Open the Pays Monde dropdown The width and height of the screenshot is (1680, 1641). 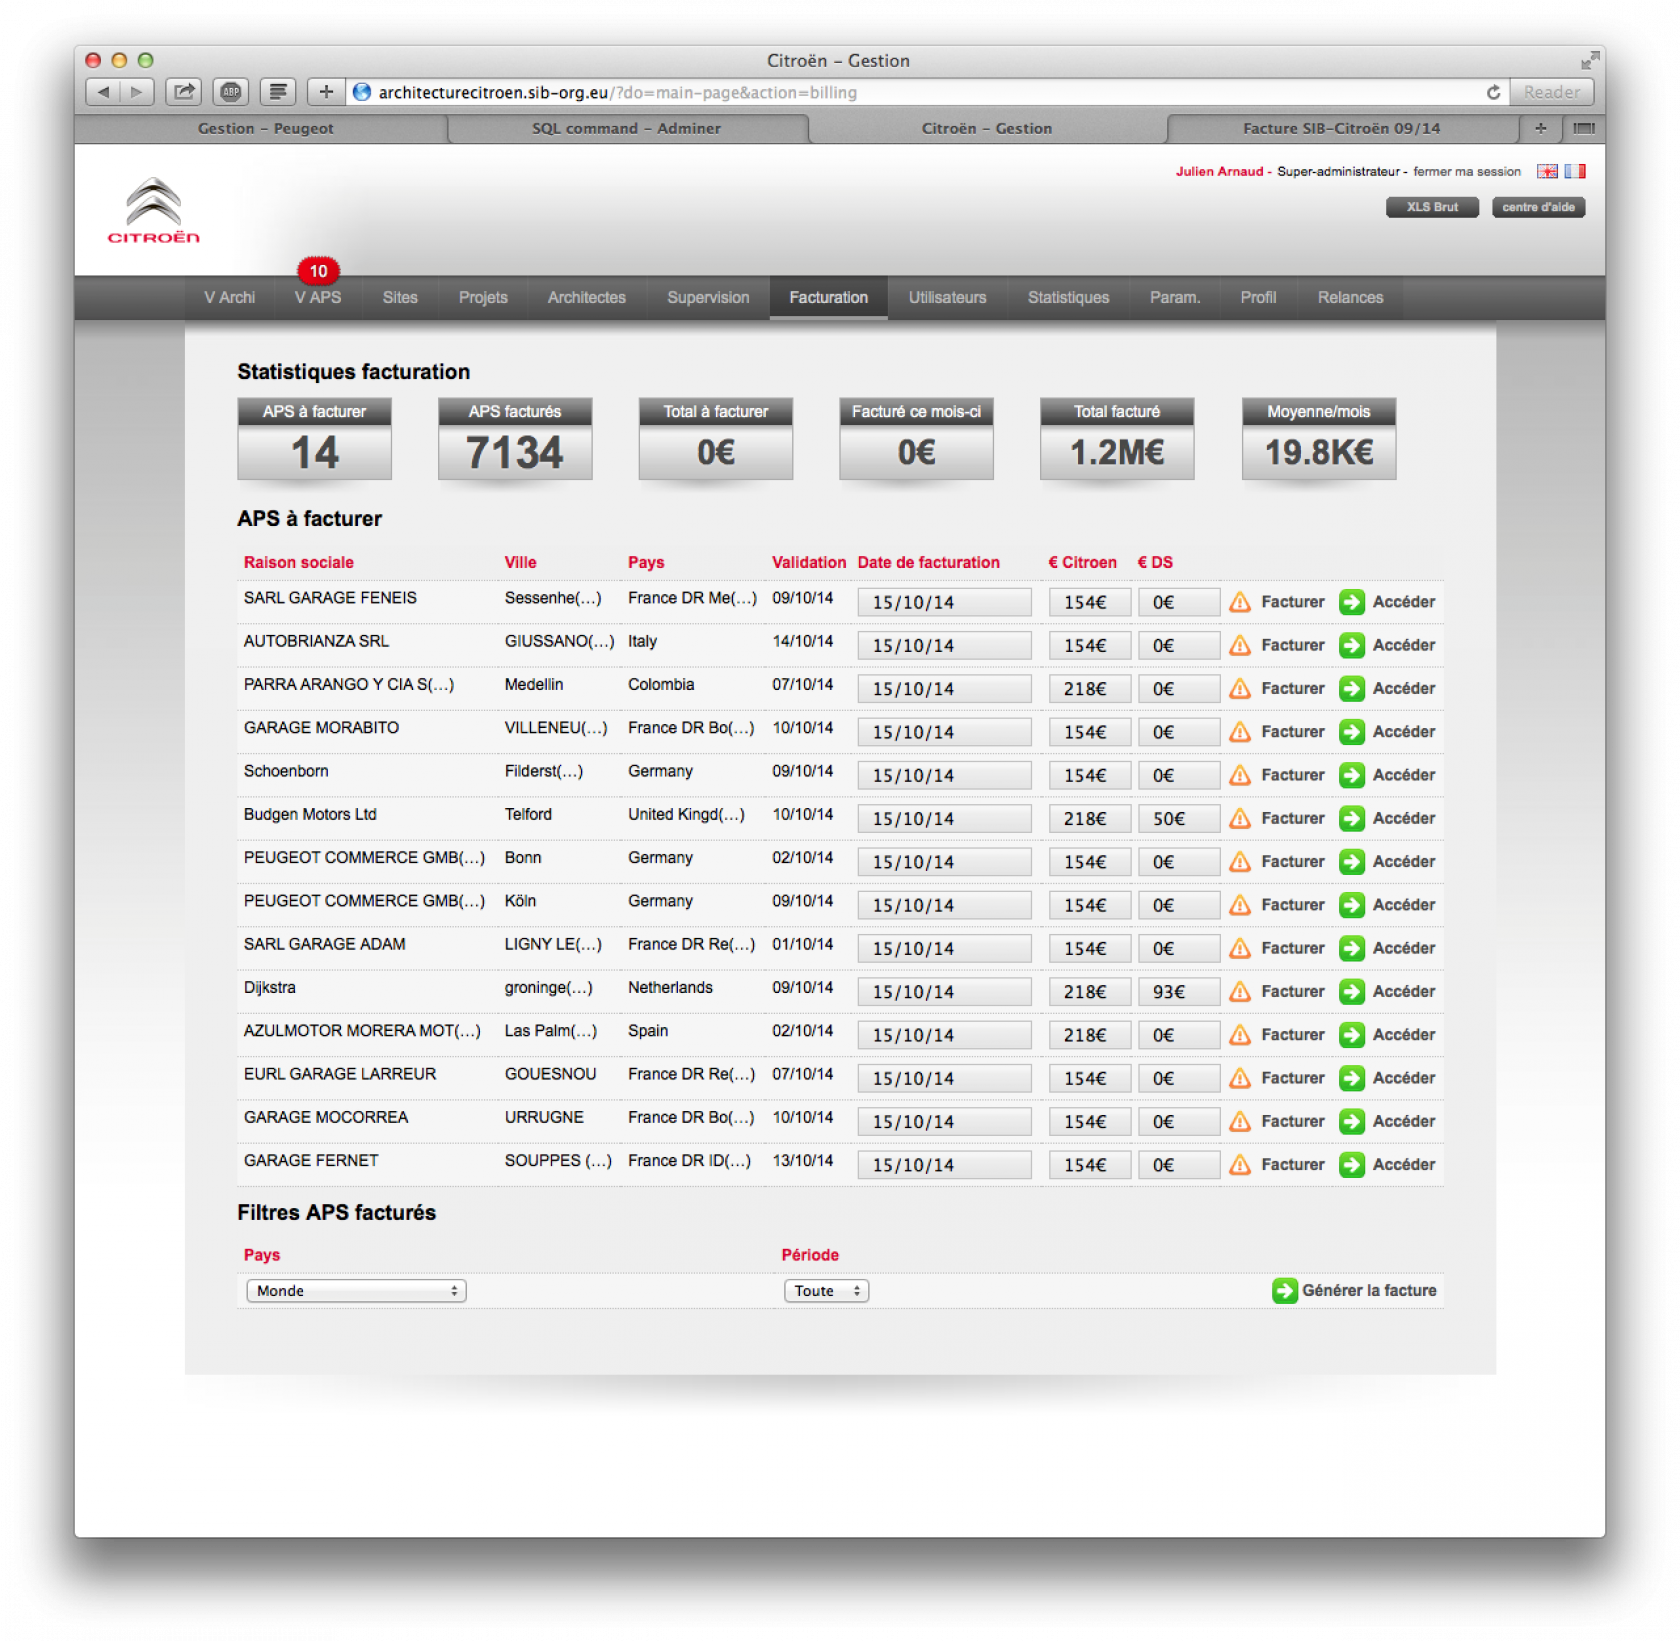point(356,1291)
